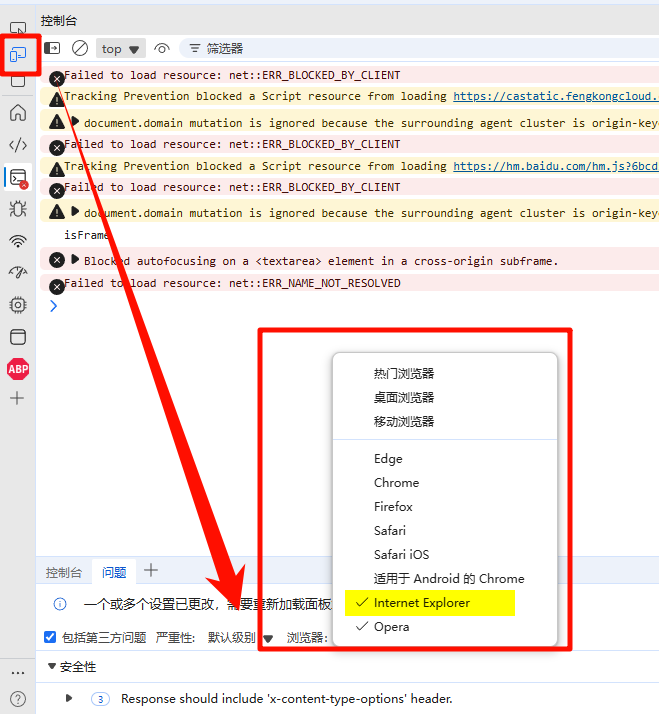659x714 pixels.
Task: Expand the first document.domain mutation warning
Action: (75, 122)
